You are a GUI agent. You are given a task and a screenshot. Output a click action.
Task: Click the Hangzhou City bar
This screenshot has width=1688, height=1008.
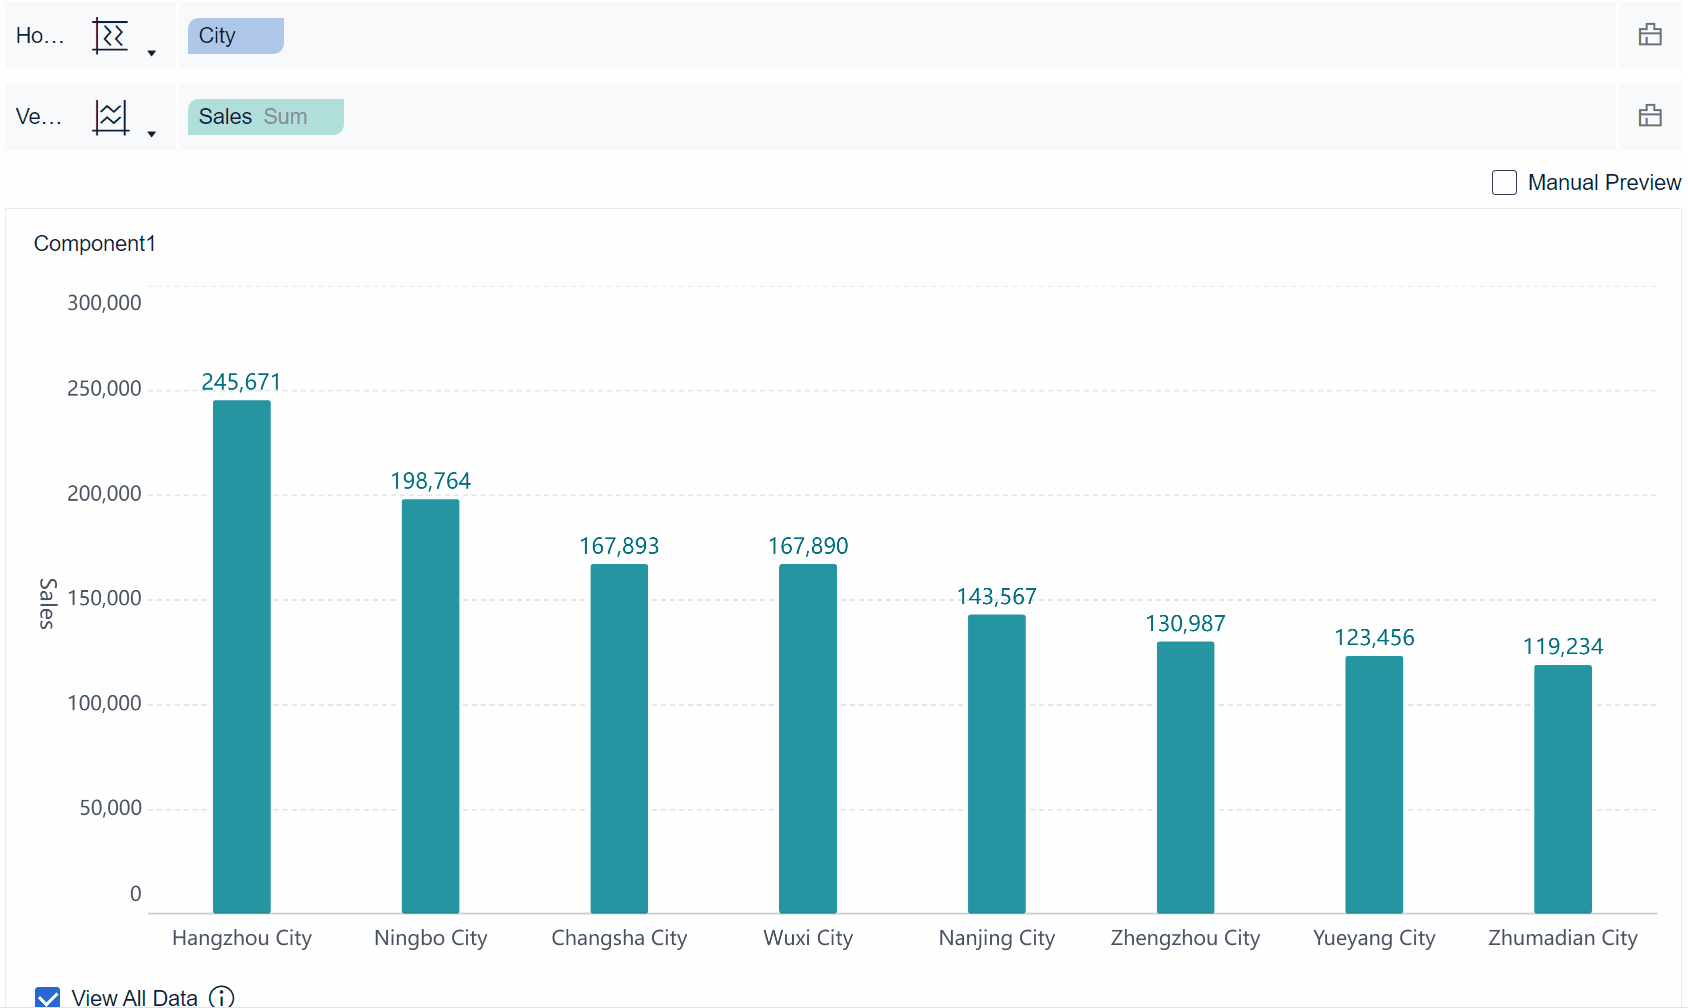point(242,656)
